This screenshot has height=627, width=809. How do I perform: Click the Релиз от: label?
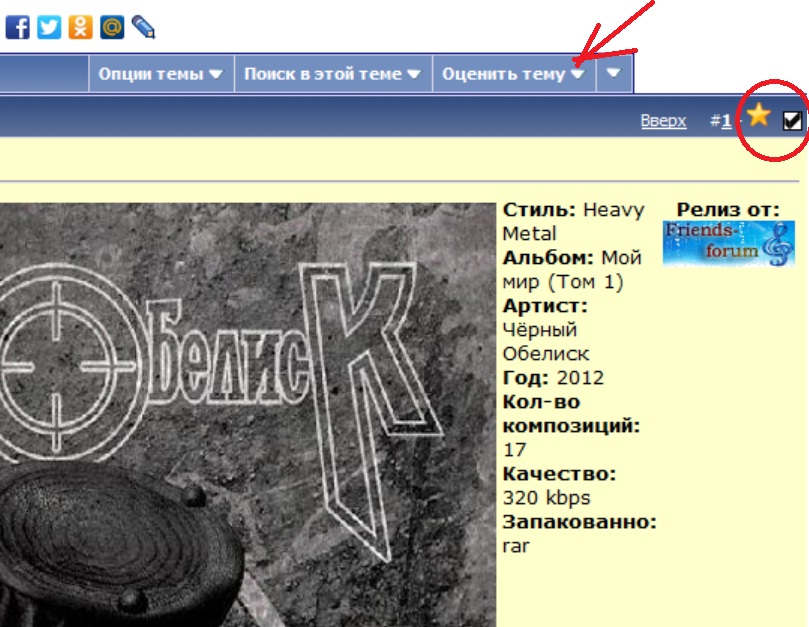[x=728, y=210]
